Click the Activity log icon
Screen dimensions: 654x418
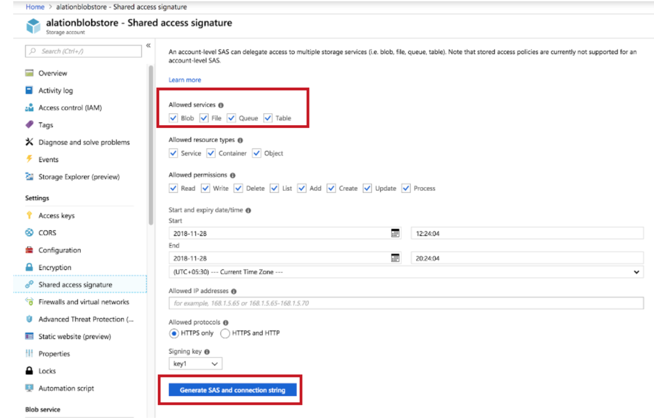pyautogui.click(x=29, y=90)
